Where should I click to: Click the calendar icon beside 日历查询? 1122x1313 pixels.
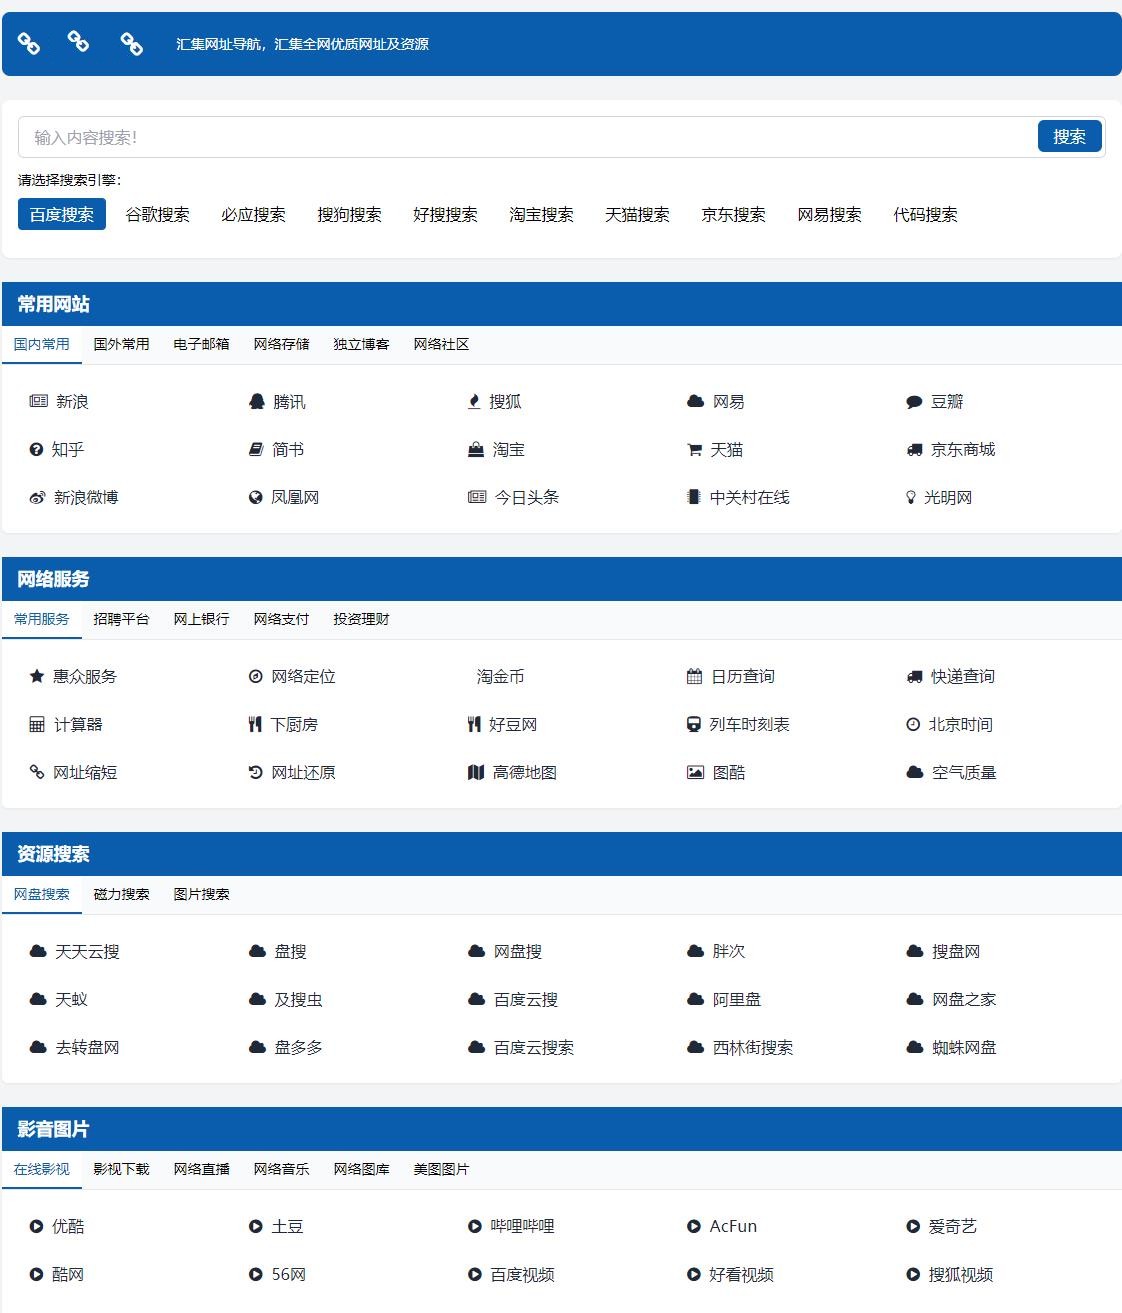coord(694,676)
